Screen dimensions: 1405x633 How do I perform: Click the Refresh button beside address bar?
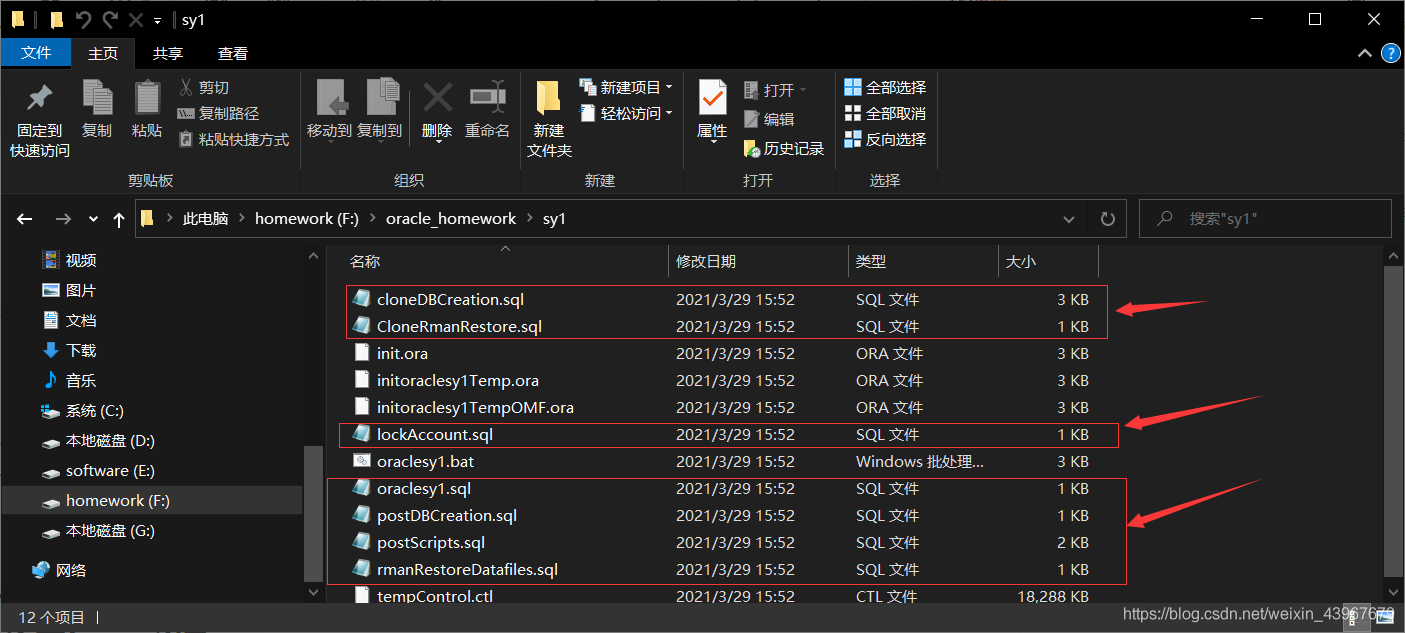[x=1107, y=219]
